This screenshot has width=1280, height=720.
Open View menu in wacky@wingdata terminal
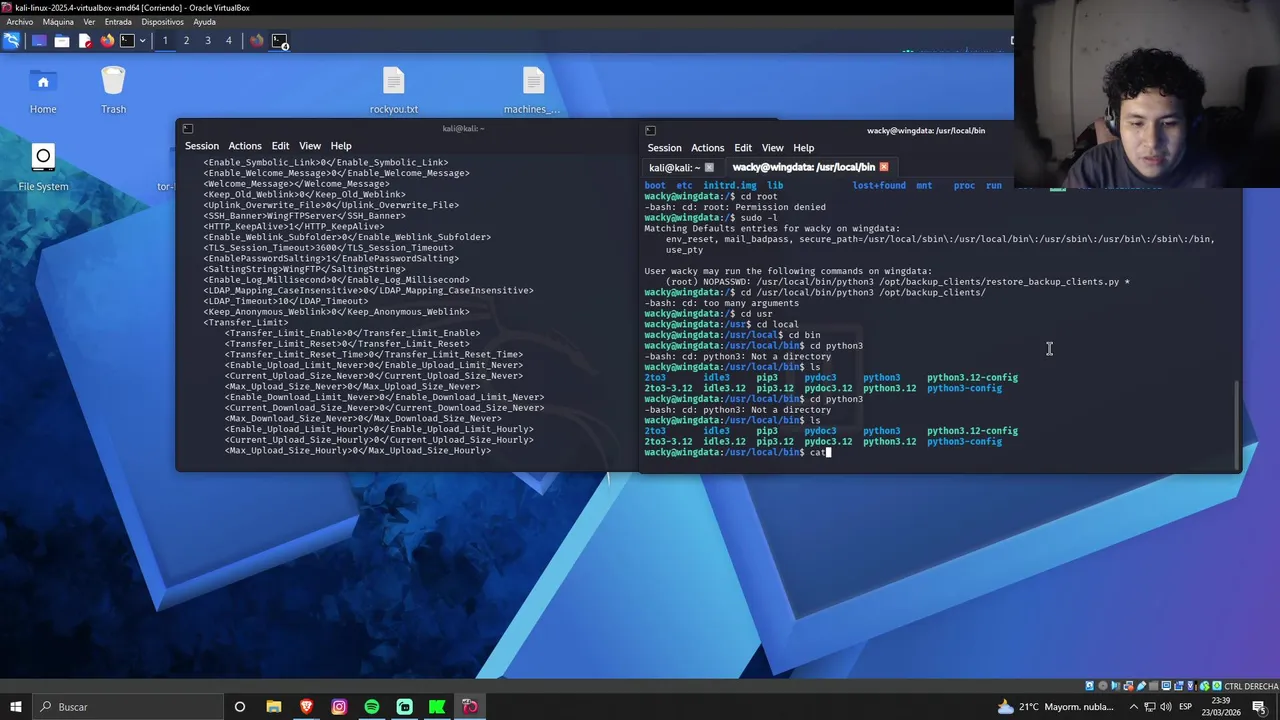click(773, 148)
